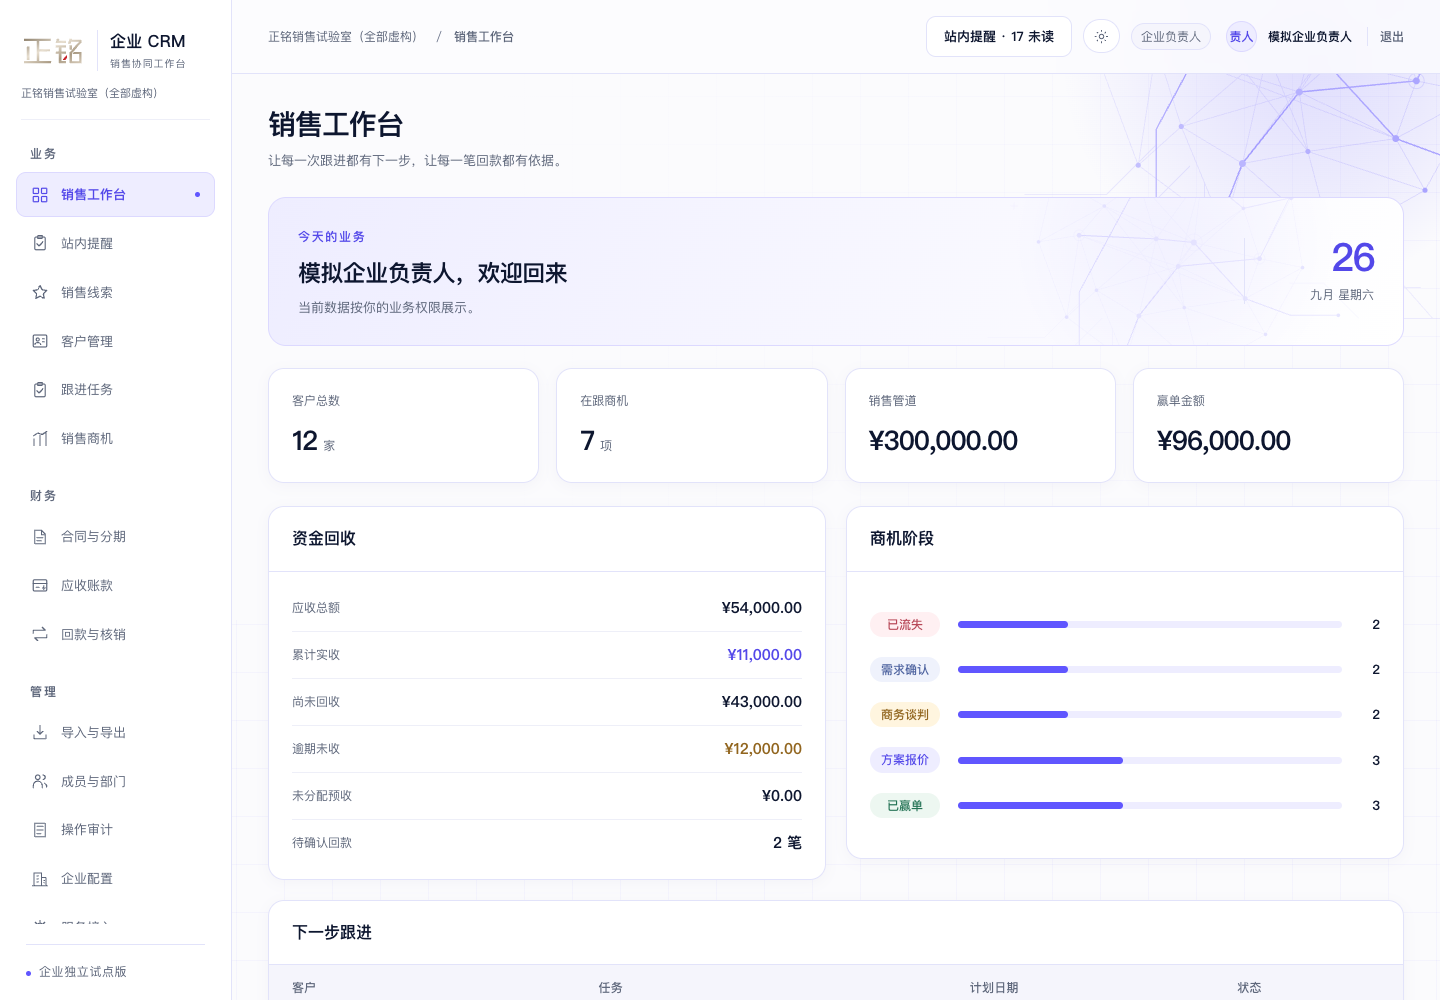Click the 销售工作台 grid icon in sidebar
Viewport: 1440px width, 1000px height.
coord(40,195)
